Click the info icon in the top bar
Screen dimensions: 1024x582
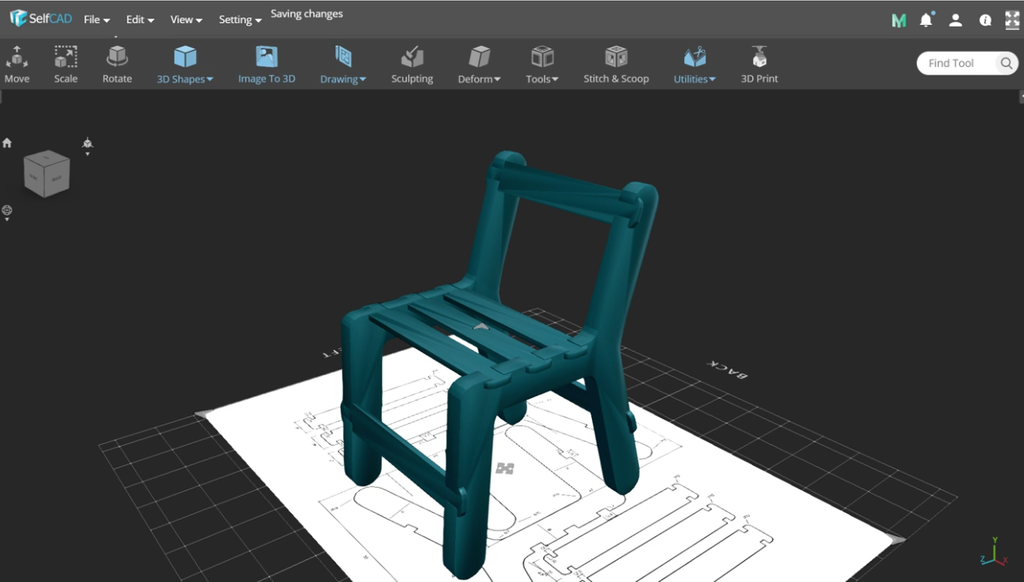point(984,19)
